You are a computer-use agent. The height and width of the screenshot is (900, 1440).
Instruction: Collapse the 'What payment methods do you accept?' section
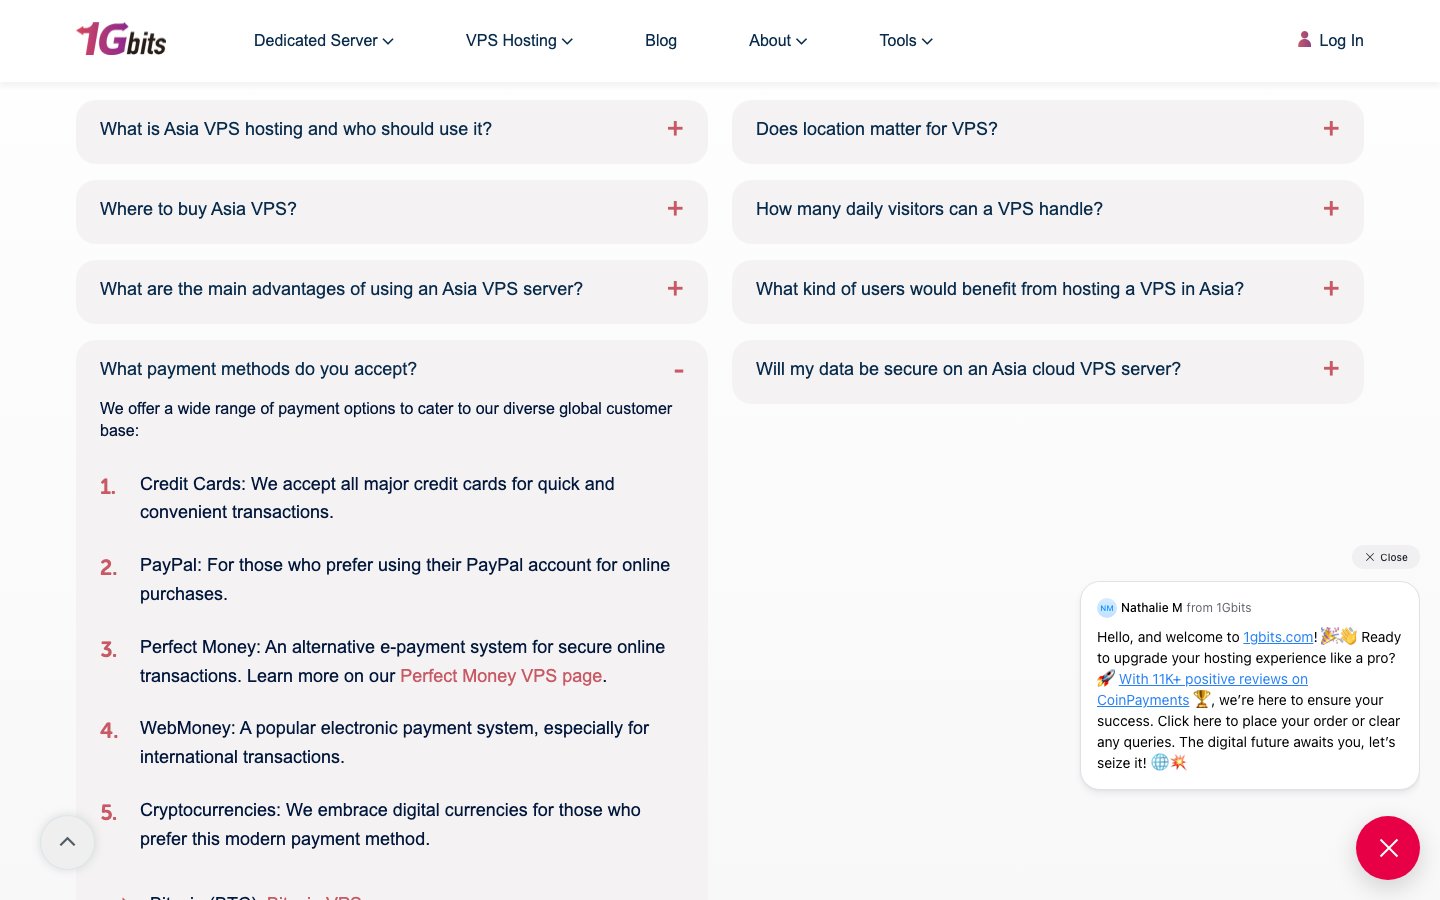[x=679, y=370]
